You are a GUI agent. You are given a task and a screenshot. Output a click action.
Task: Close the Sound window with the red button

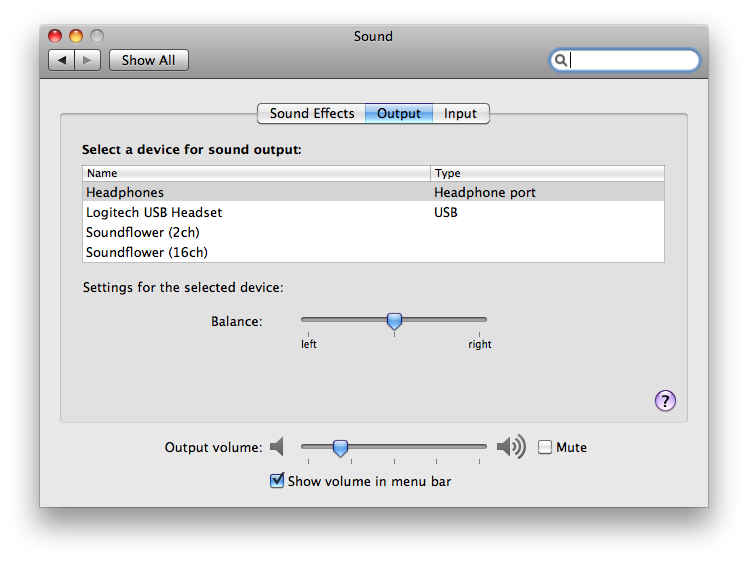coord(55,36)
